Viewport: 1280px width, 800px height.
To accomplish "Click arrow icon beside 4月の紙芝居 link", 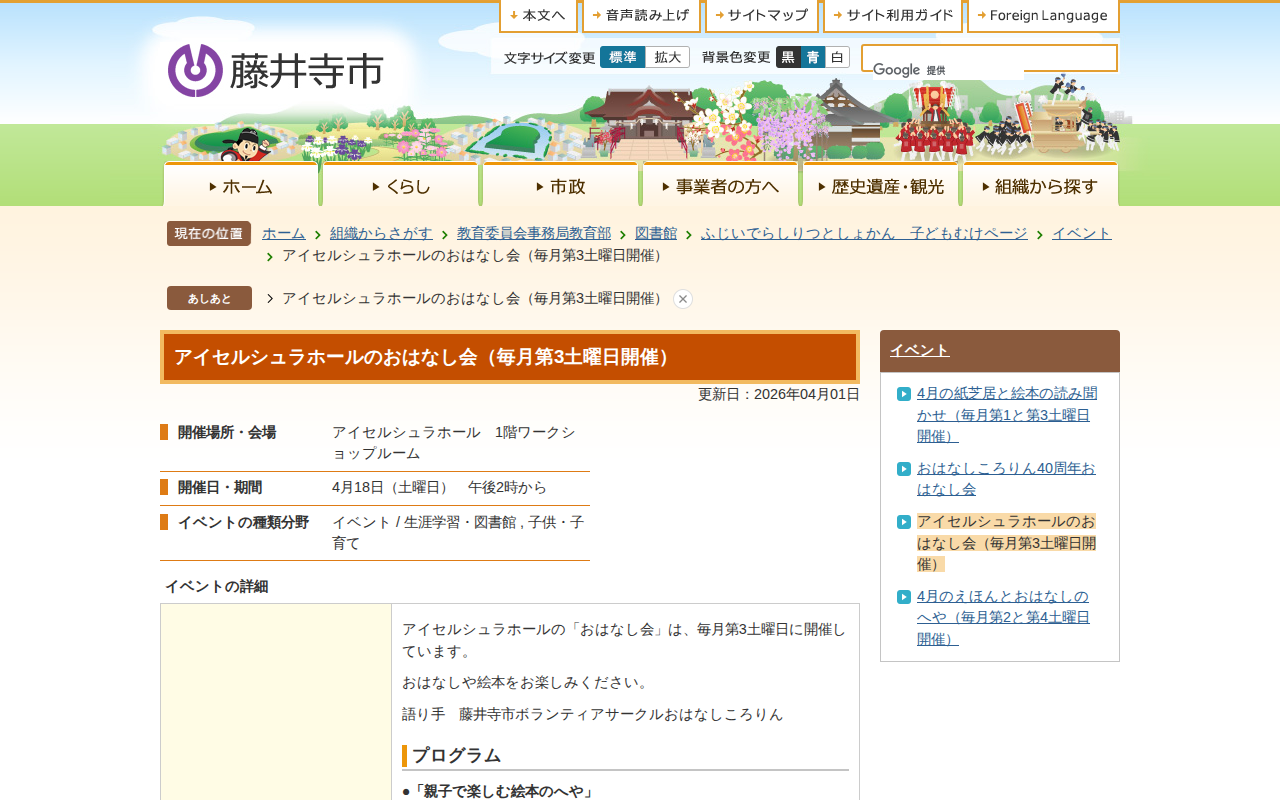I will pos(904,394).
